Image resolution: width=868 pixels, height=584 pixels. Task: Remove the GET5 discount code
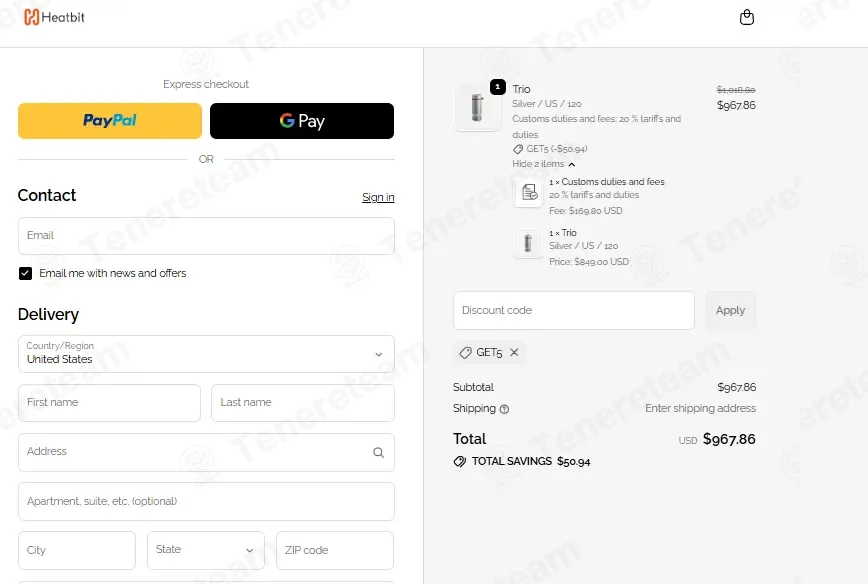514,352
